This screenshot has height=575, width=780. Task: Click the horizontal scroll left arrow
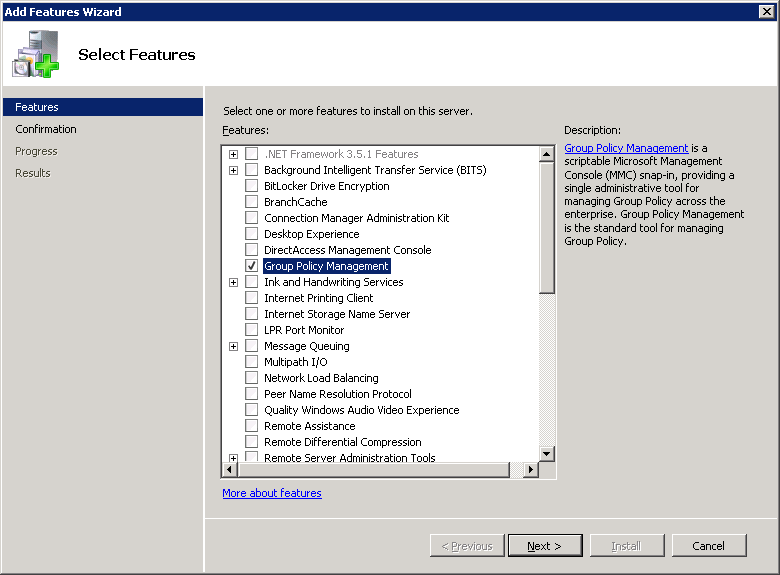pos(229,469)
